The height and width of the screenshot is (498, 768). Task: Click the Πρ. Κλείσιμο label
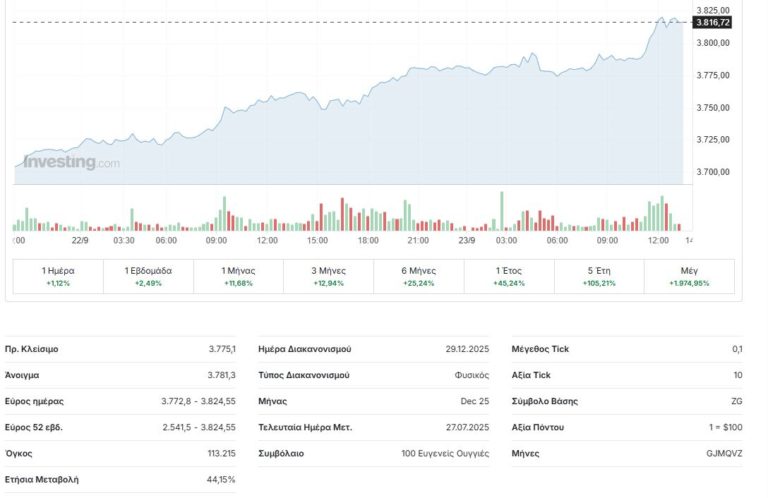coord(32,349)
